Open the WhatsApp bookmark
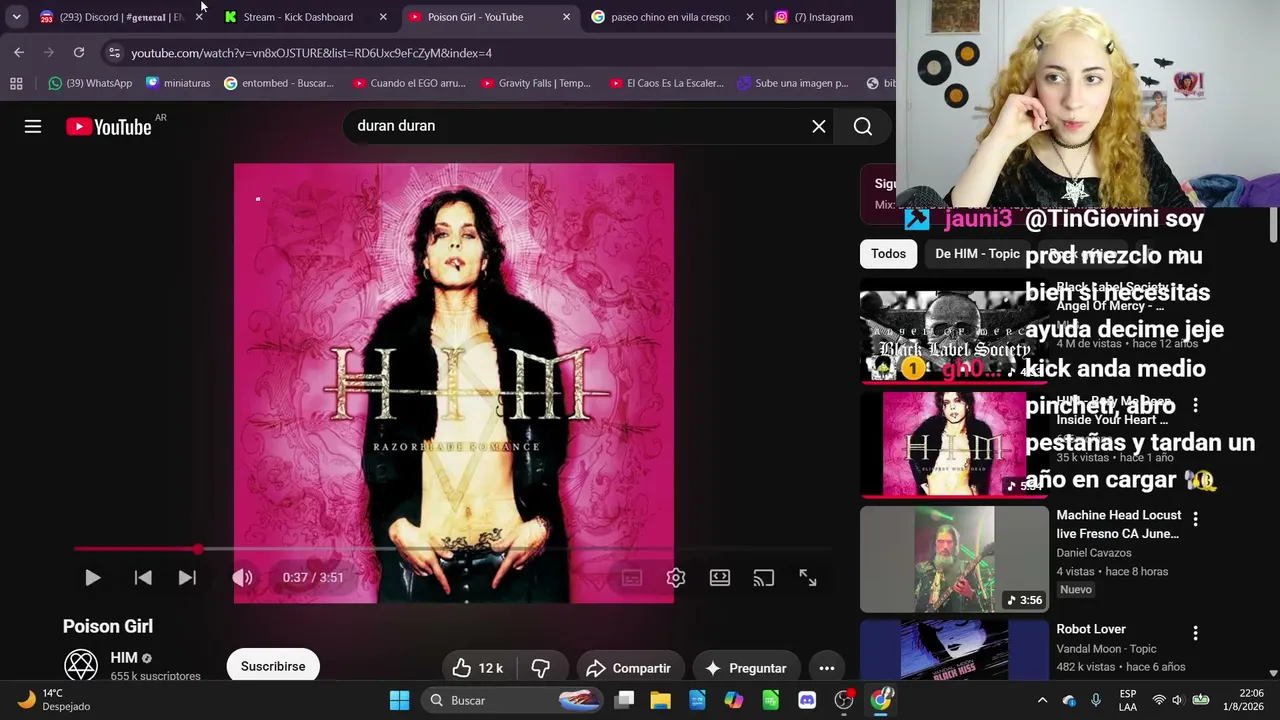1280x720 pixels. click(90, 83)
